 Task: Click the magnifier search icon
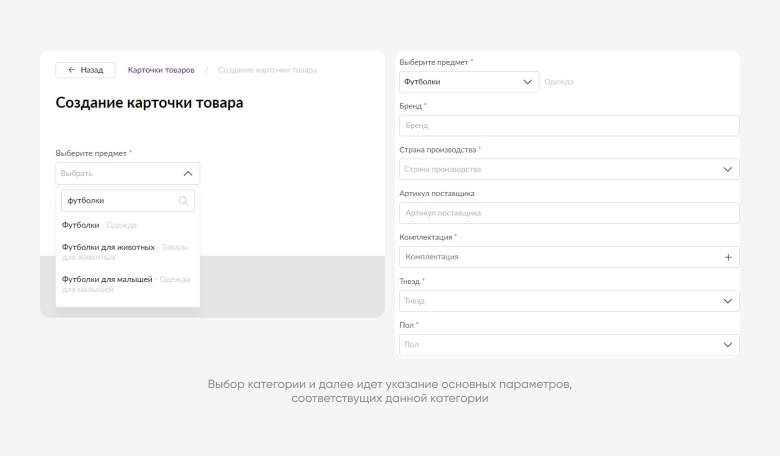coord(183,201)
